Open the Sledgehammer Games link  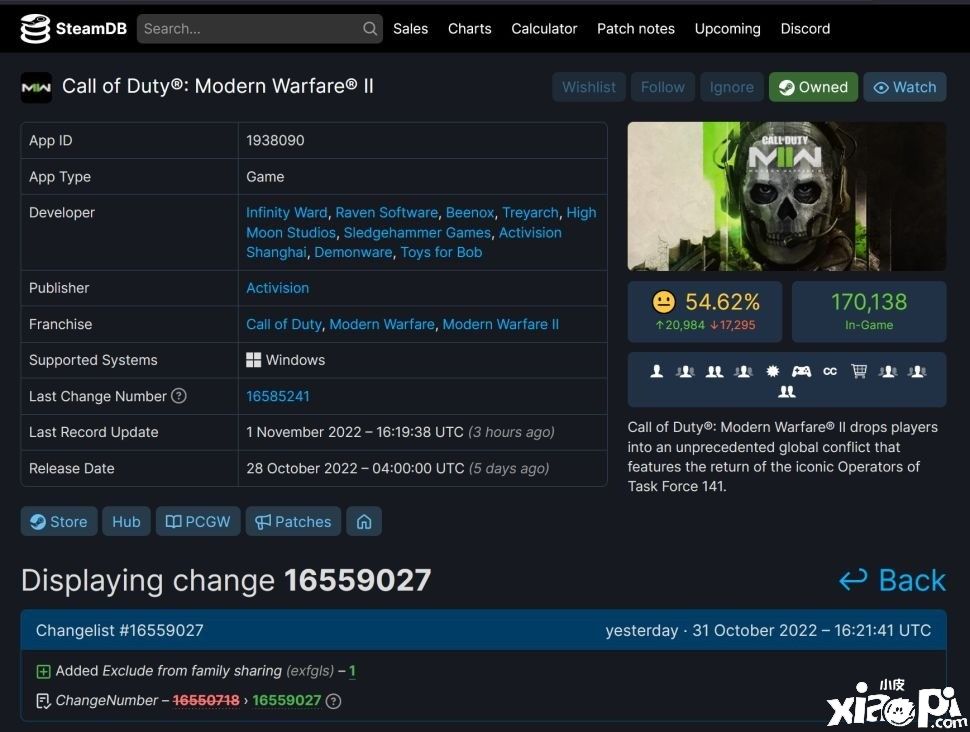tap(417, 233)
